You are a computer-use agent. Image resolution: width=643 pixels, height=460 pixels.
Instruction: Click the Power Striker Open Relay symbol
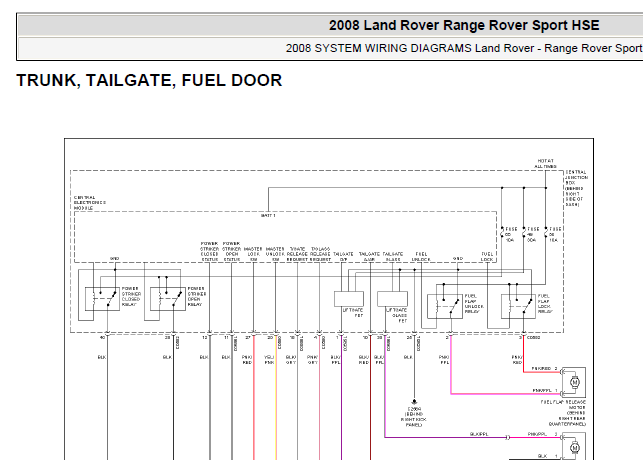[x=168, y=299]
